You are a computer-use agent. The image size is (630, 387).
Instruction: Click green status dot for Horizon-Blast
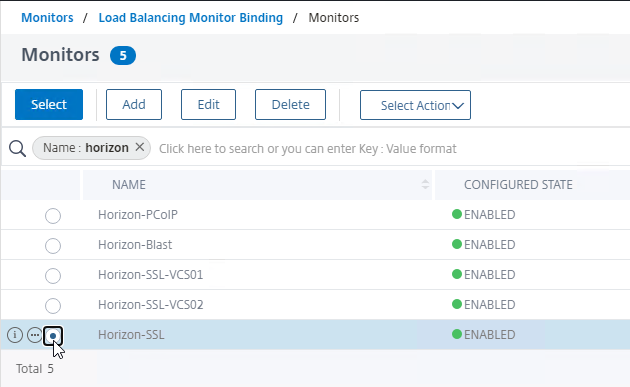[456, 244]
